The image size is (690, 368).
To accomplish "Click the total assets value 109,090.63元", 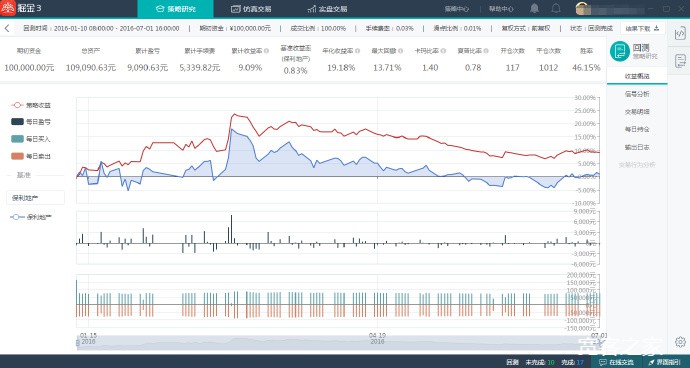I will [91, 68].
